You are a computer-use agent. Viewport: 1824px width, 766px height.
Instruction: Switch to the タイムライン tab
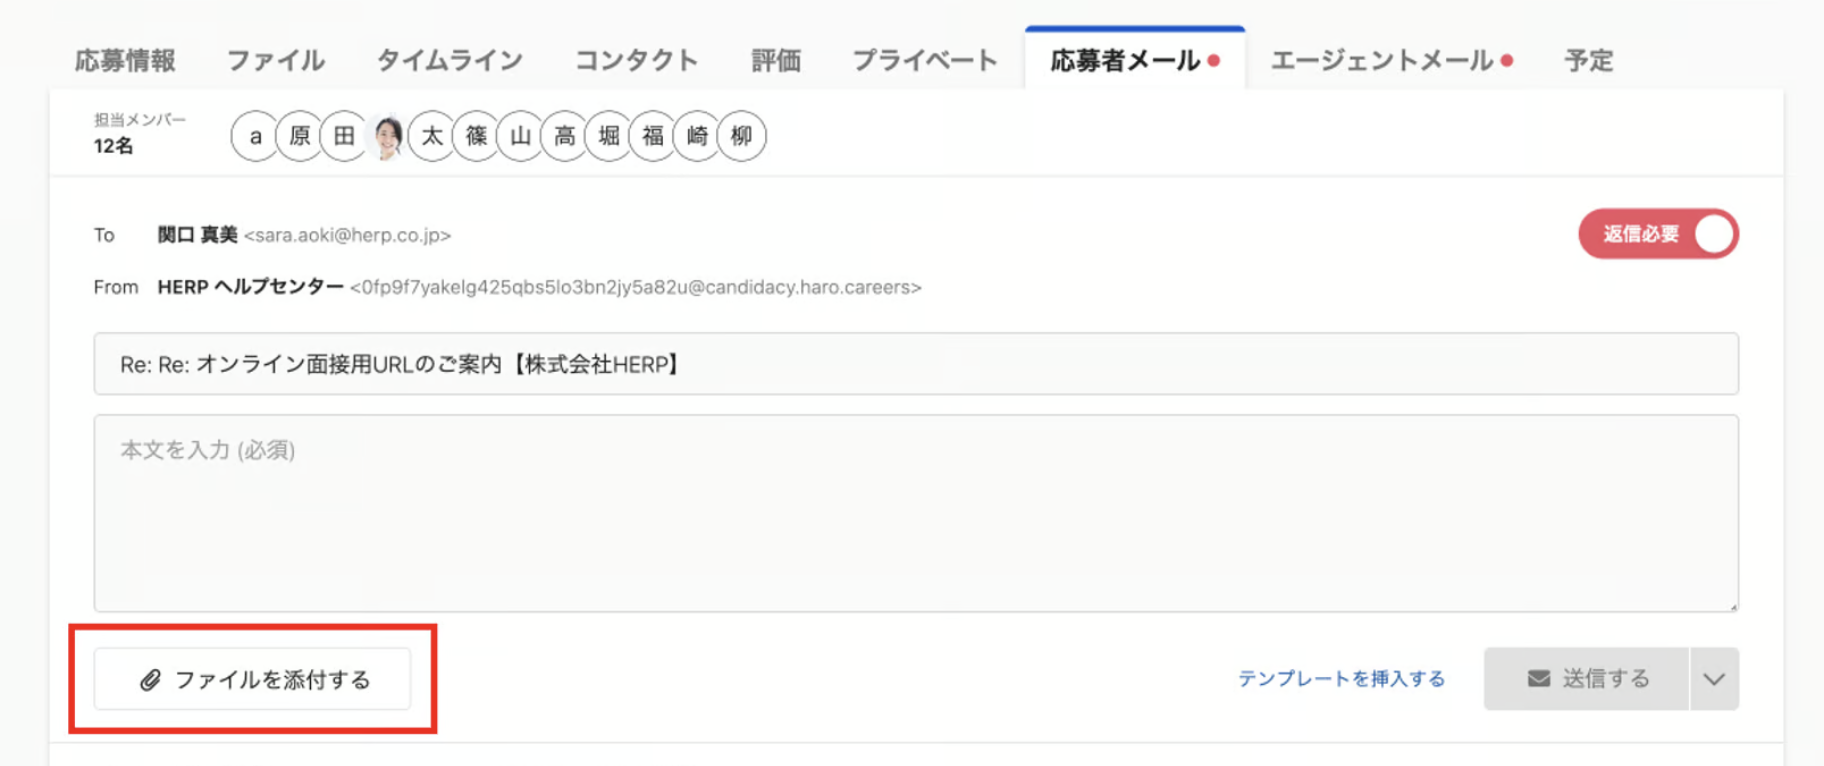pyautogui.click(x=449, y=61)
